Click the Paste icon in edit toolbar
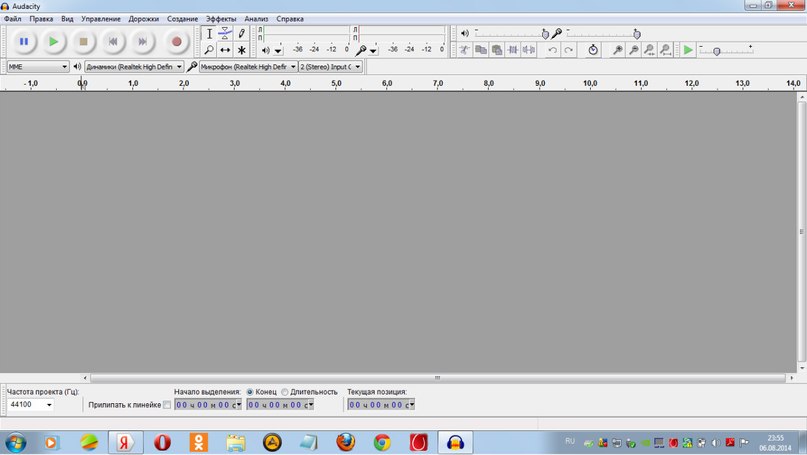Screen dimensions: 807x455 (x=497, y=50)
